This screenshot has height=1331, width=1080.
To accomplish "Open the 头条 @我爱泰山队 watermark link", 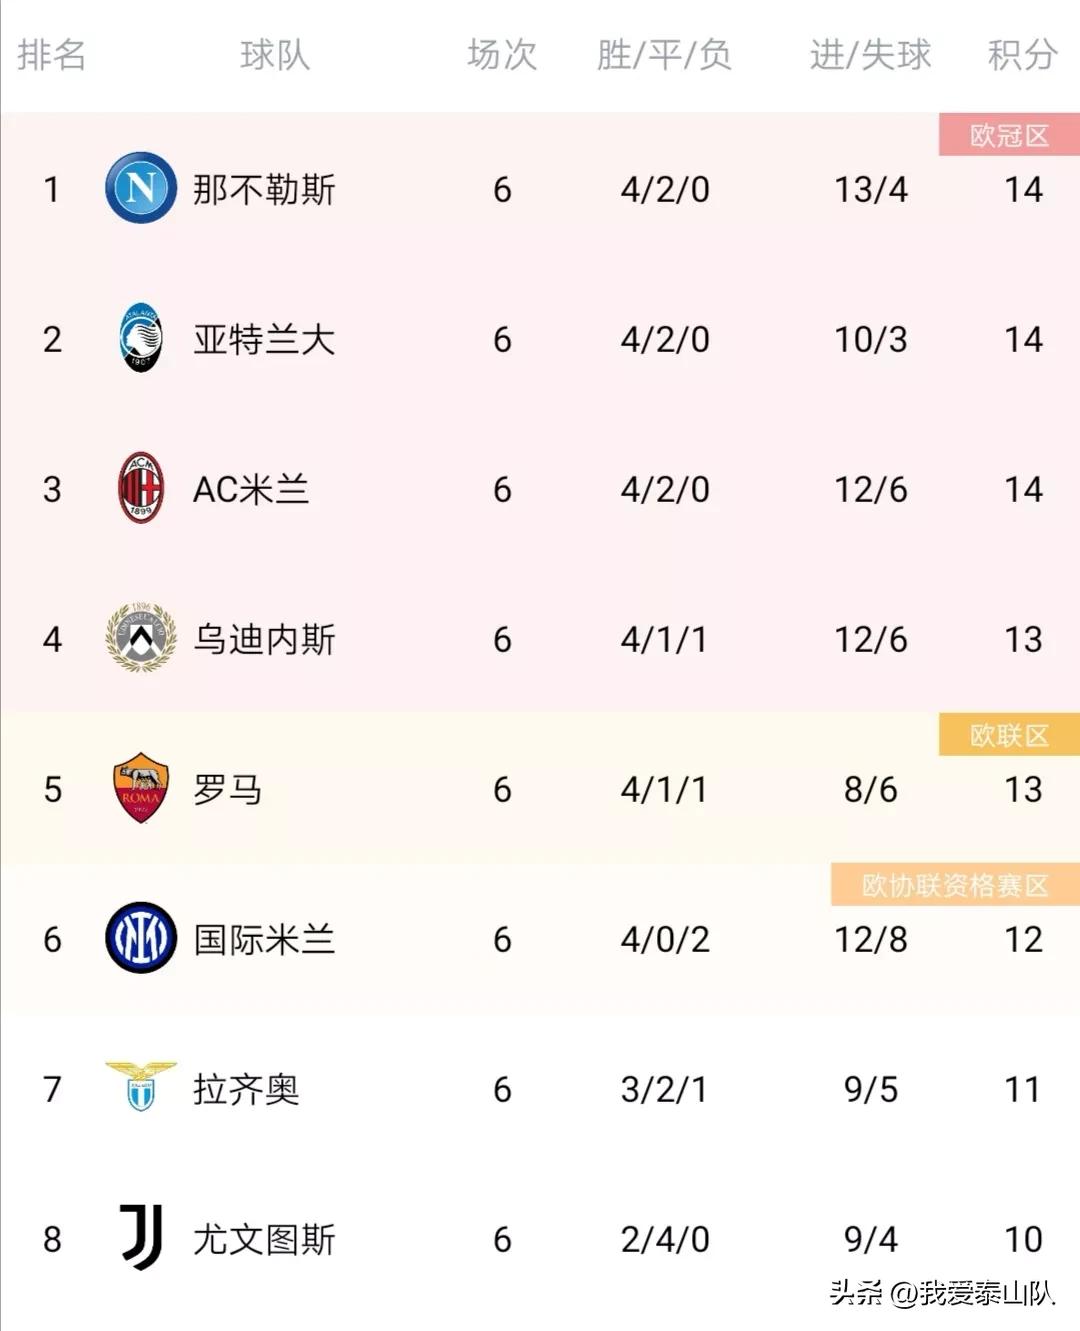I will click(942, 1292).
